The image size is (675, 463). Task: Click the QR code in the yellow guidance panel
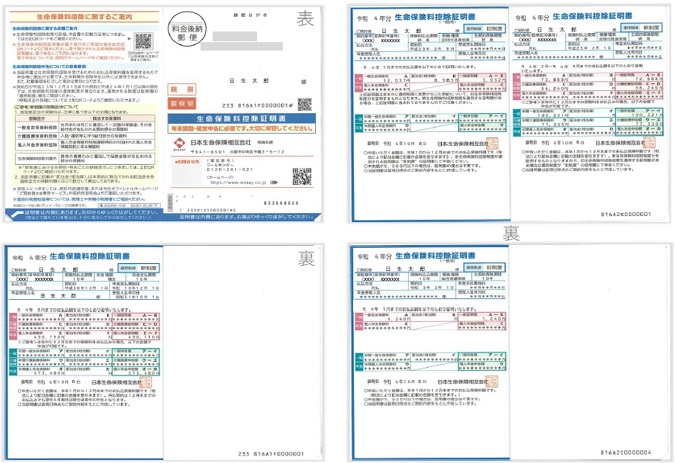(x=143, y=42)
